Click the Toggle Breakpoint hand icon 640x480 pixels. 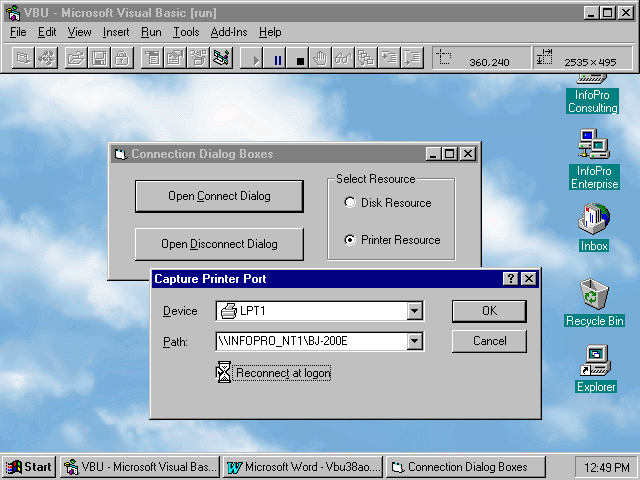(x=321, y=60)
